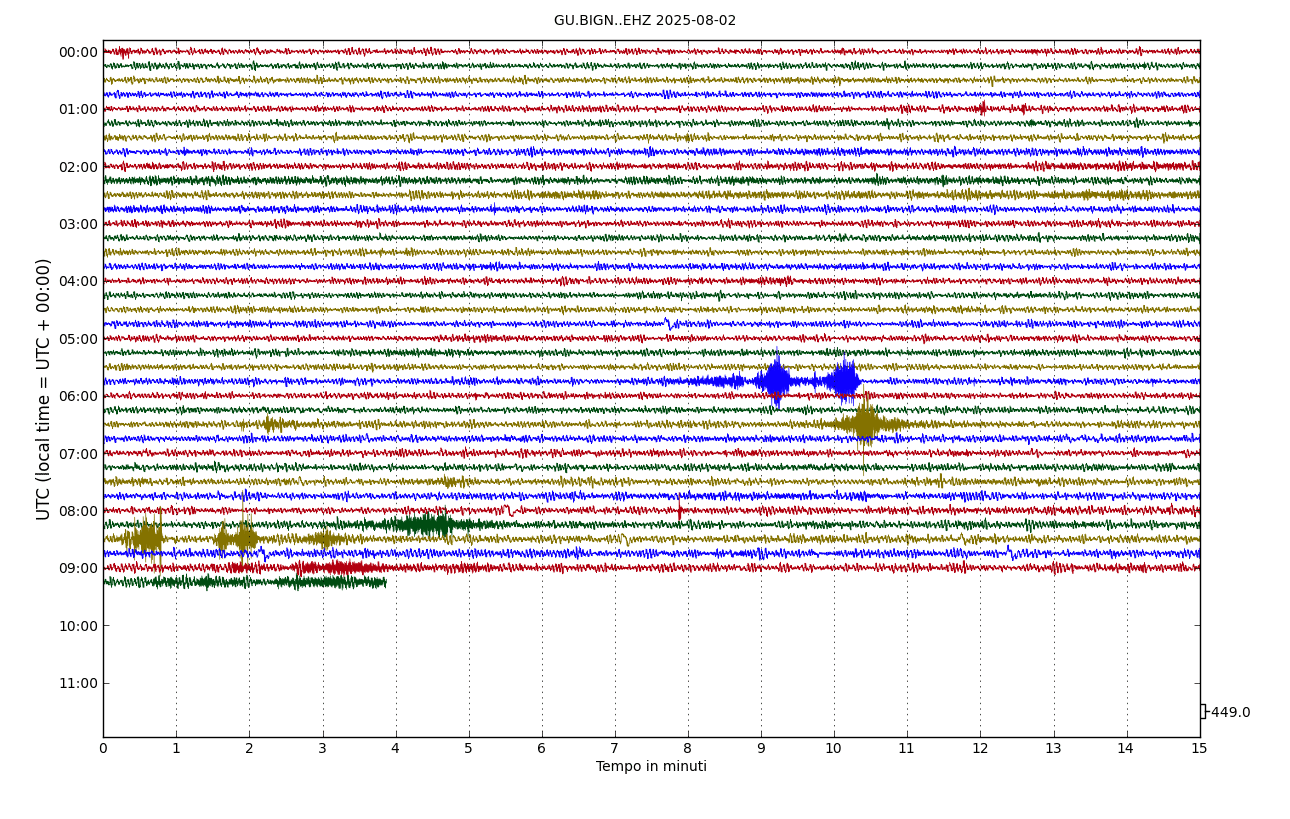
Task: Click x-axis tick label 12
Action: point(980,749)
